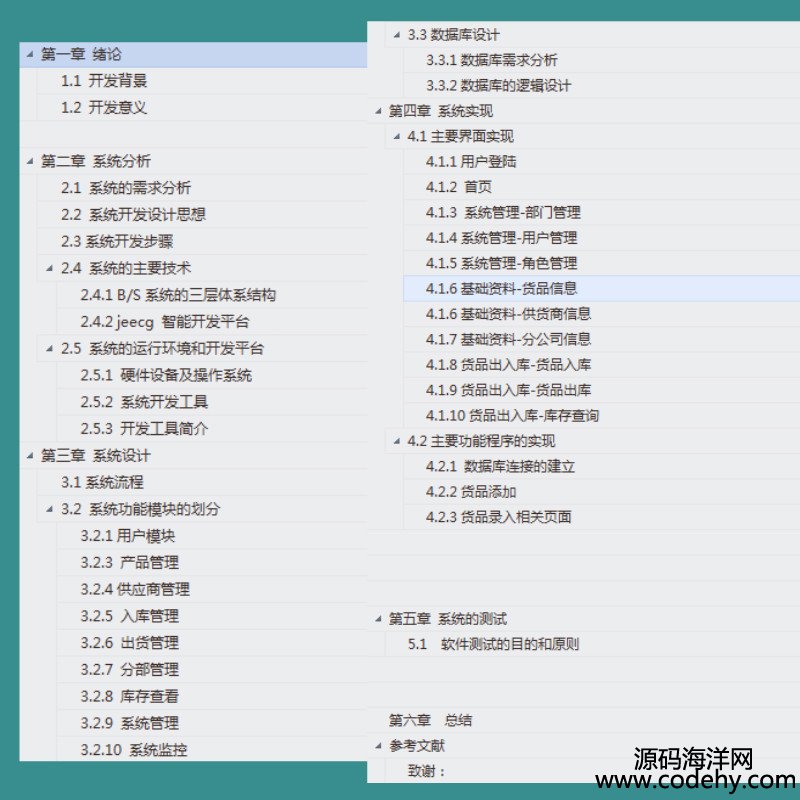
Task: Collapse the 参考文献 triangle
Action: click(x=378, y=746)
